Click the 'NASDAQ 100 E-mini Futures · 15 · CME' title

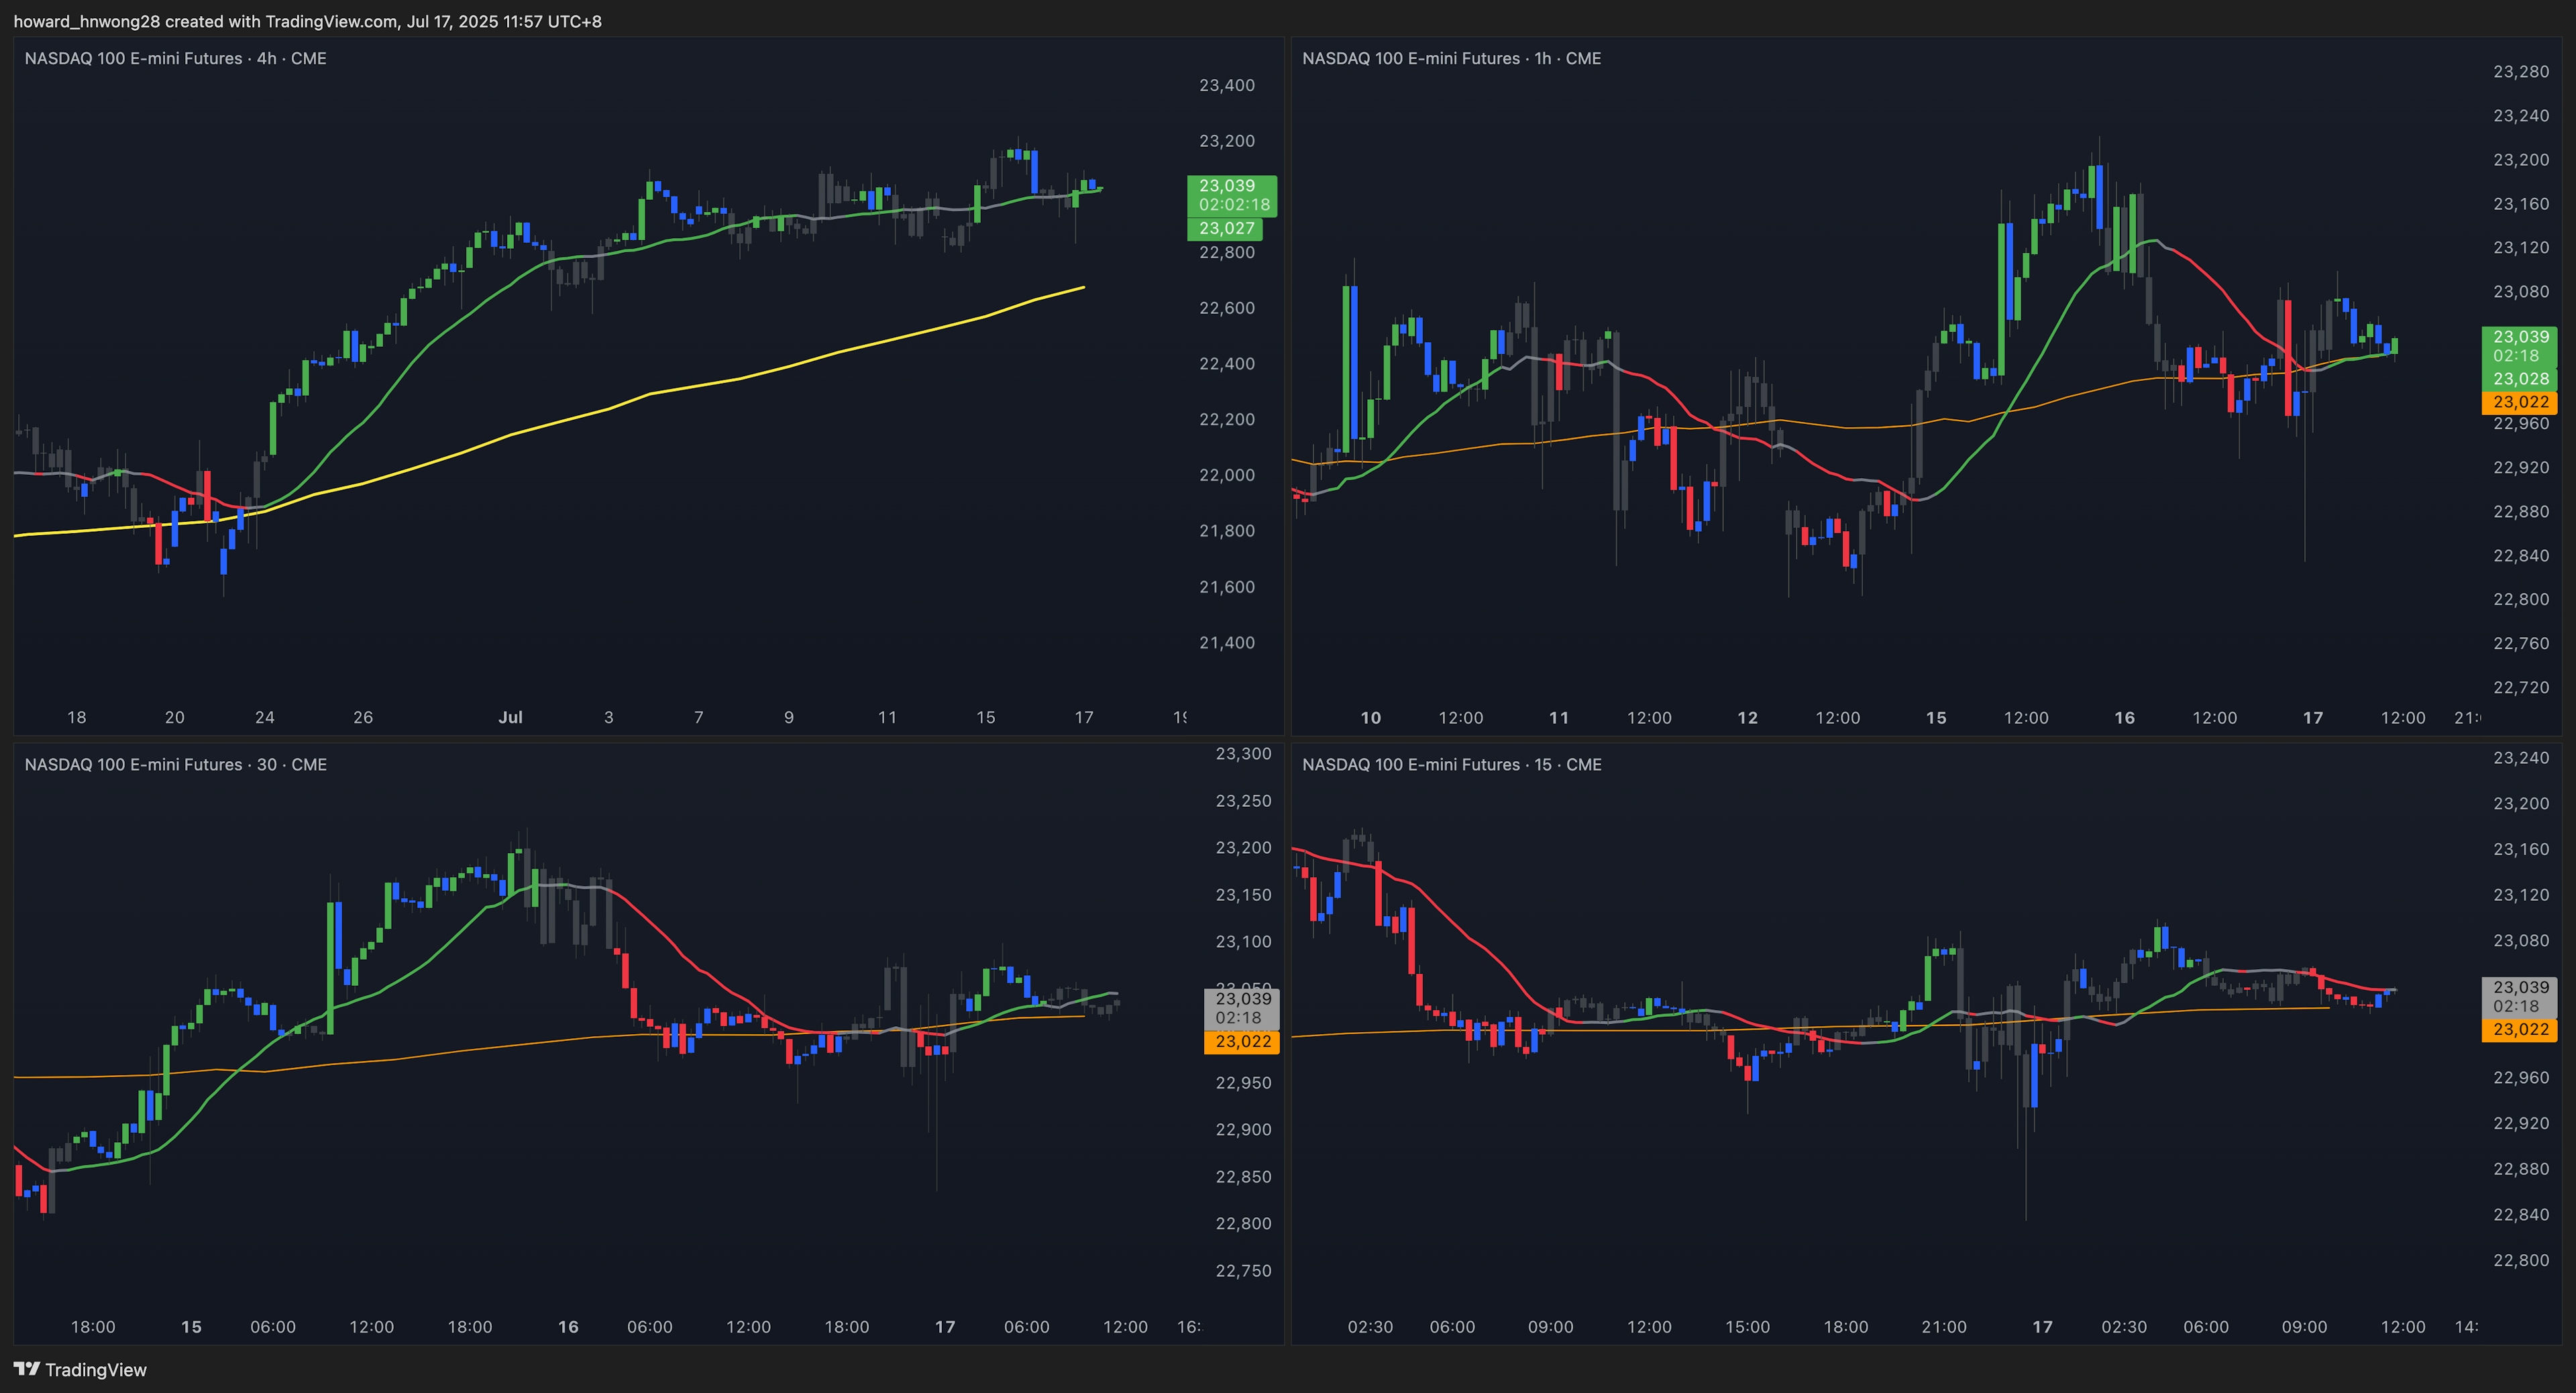(1451, 764)
